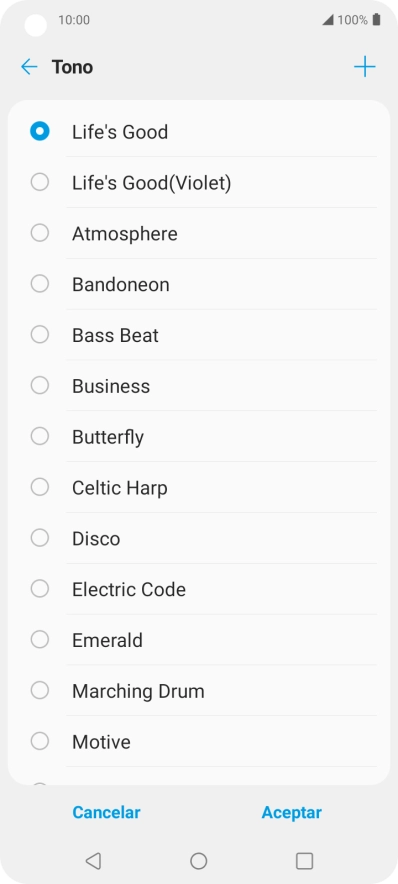Tap the Android back navigation triangle

point(93,860)
